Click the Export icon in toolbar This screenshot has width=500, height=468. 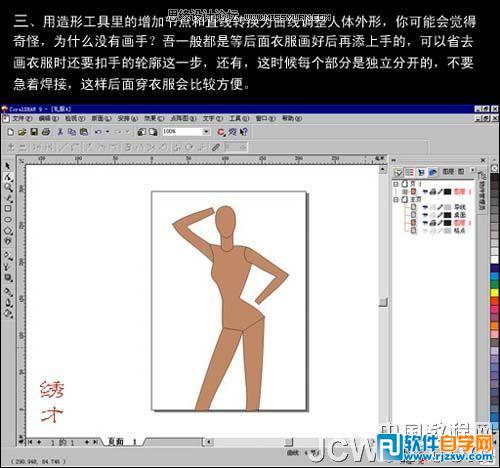[x=153, y=132]
